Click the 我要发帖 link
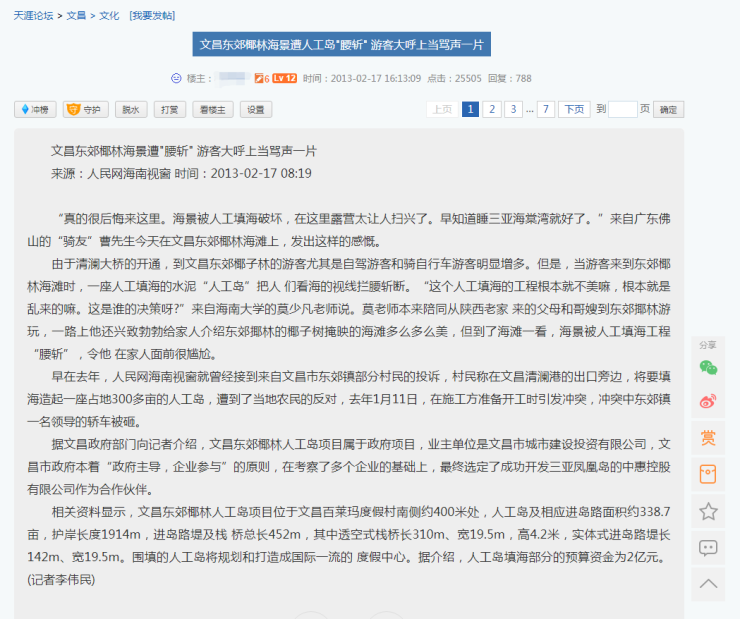The height and width of the screenshot is (619, 740). [x=152, y=16]
